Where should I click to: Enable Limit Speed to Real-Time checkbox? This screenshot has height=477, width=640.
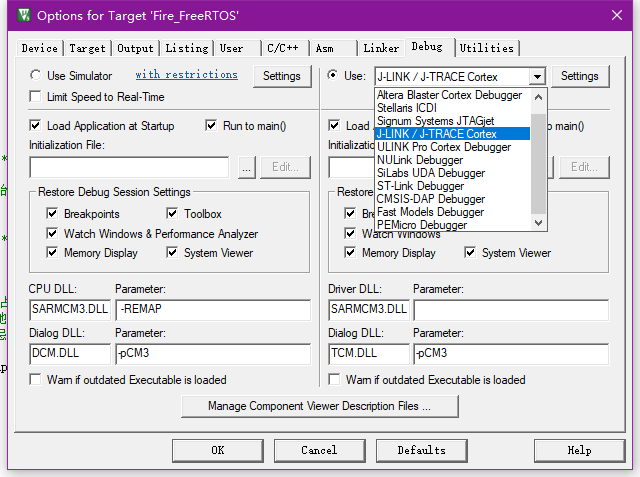36,97
